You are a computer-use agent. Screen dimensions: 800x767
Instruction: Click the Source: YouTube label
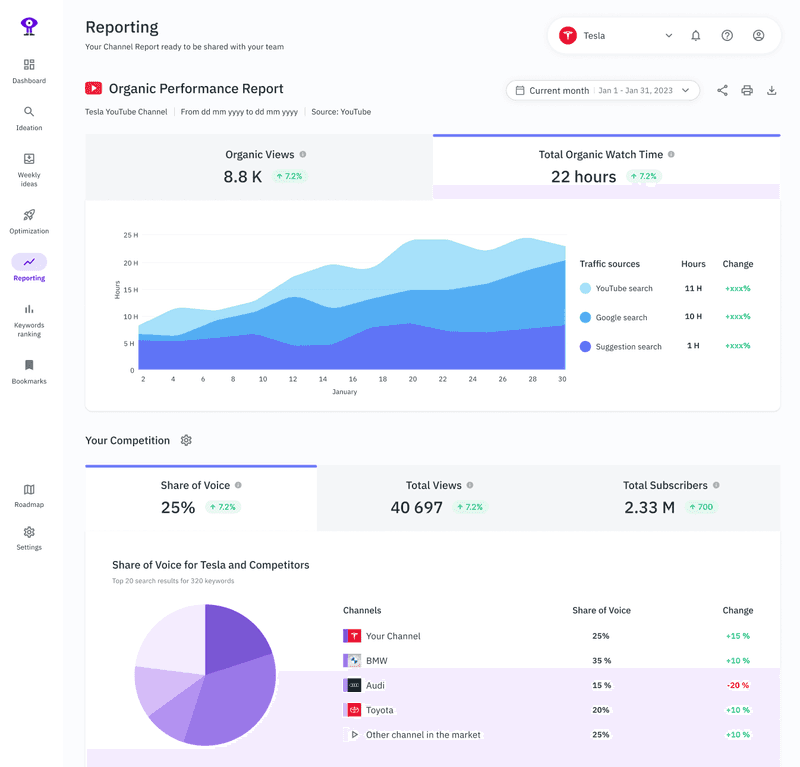coord(341,112)
